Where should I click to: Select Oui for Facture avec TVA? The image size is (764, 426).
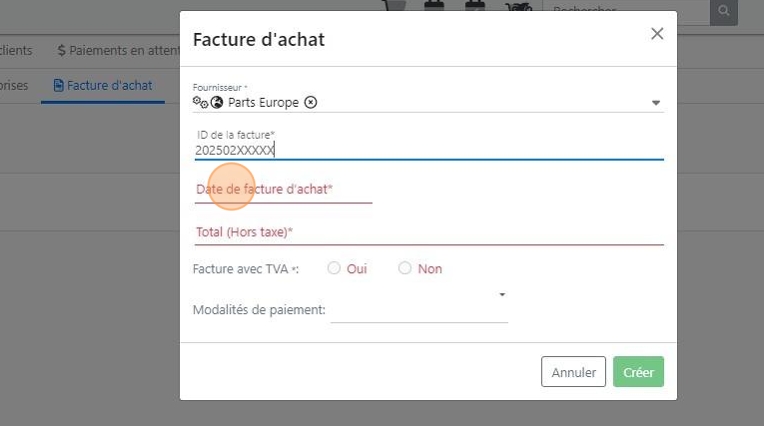tap(334, 268)
